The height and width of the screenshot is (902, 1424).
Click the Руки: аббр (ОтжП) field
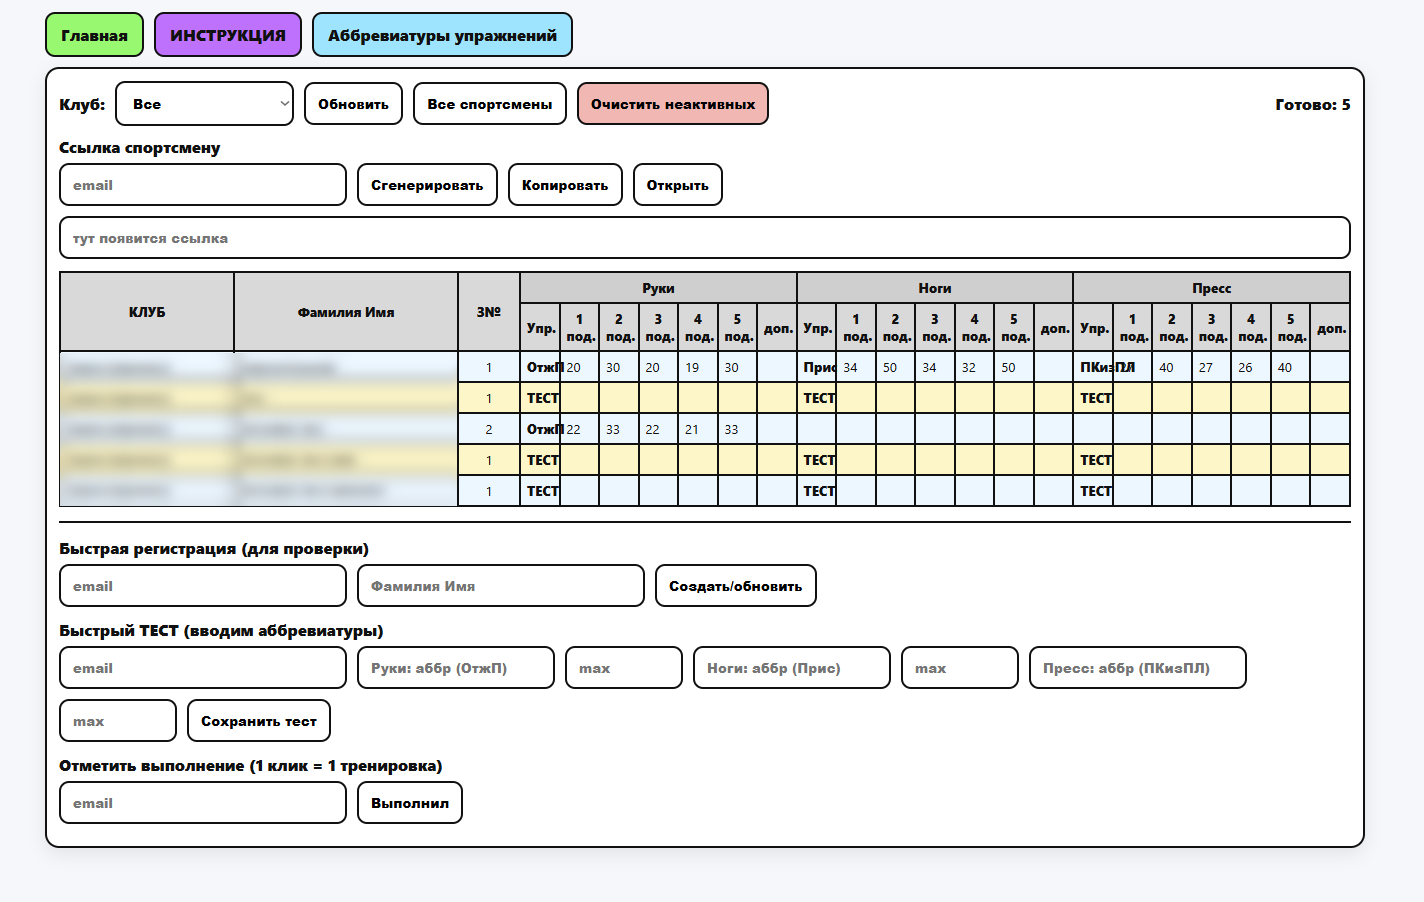(455, 668)
